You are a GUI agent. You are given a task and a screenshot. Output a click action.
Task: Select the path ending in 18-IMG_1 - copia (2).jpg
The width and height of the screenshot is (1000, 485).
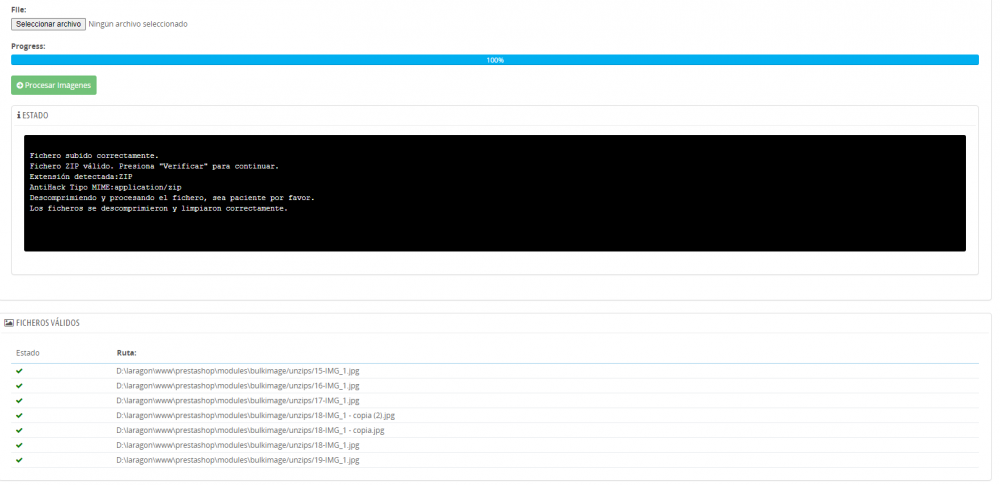(256, 415)
